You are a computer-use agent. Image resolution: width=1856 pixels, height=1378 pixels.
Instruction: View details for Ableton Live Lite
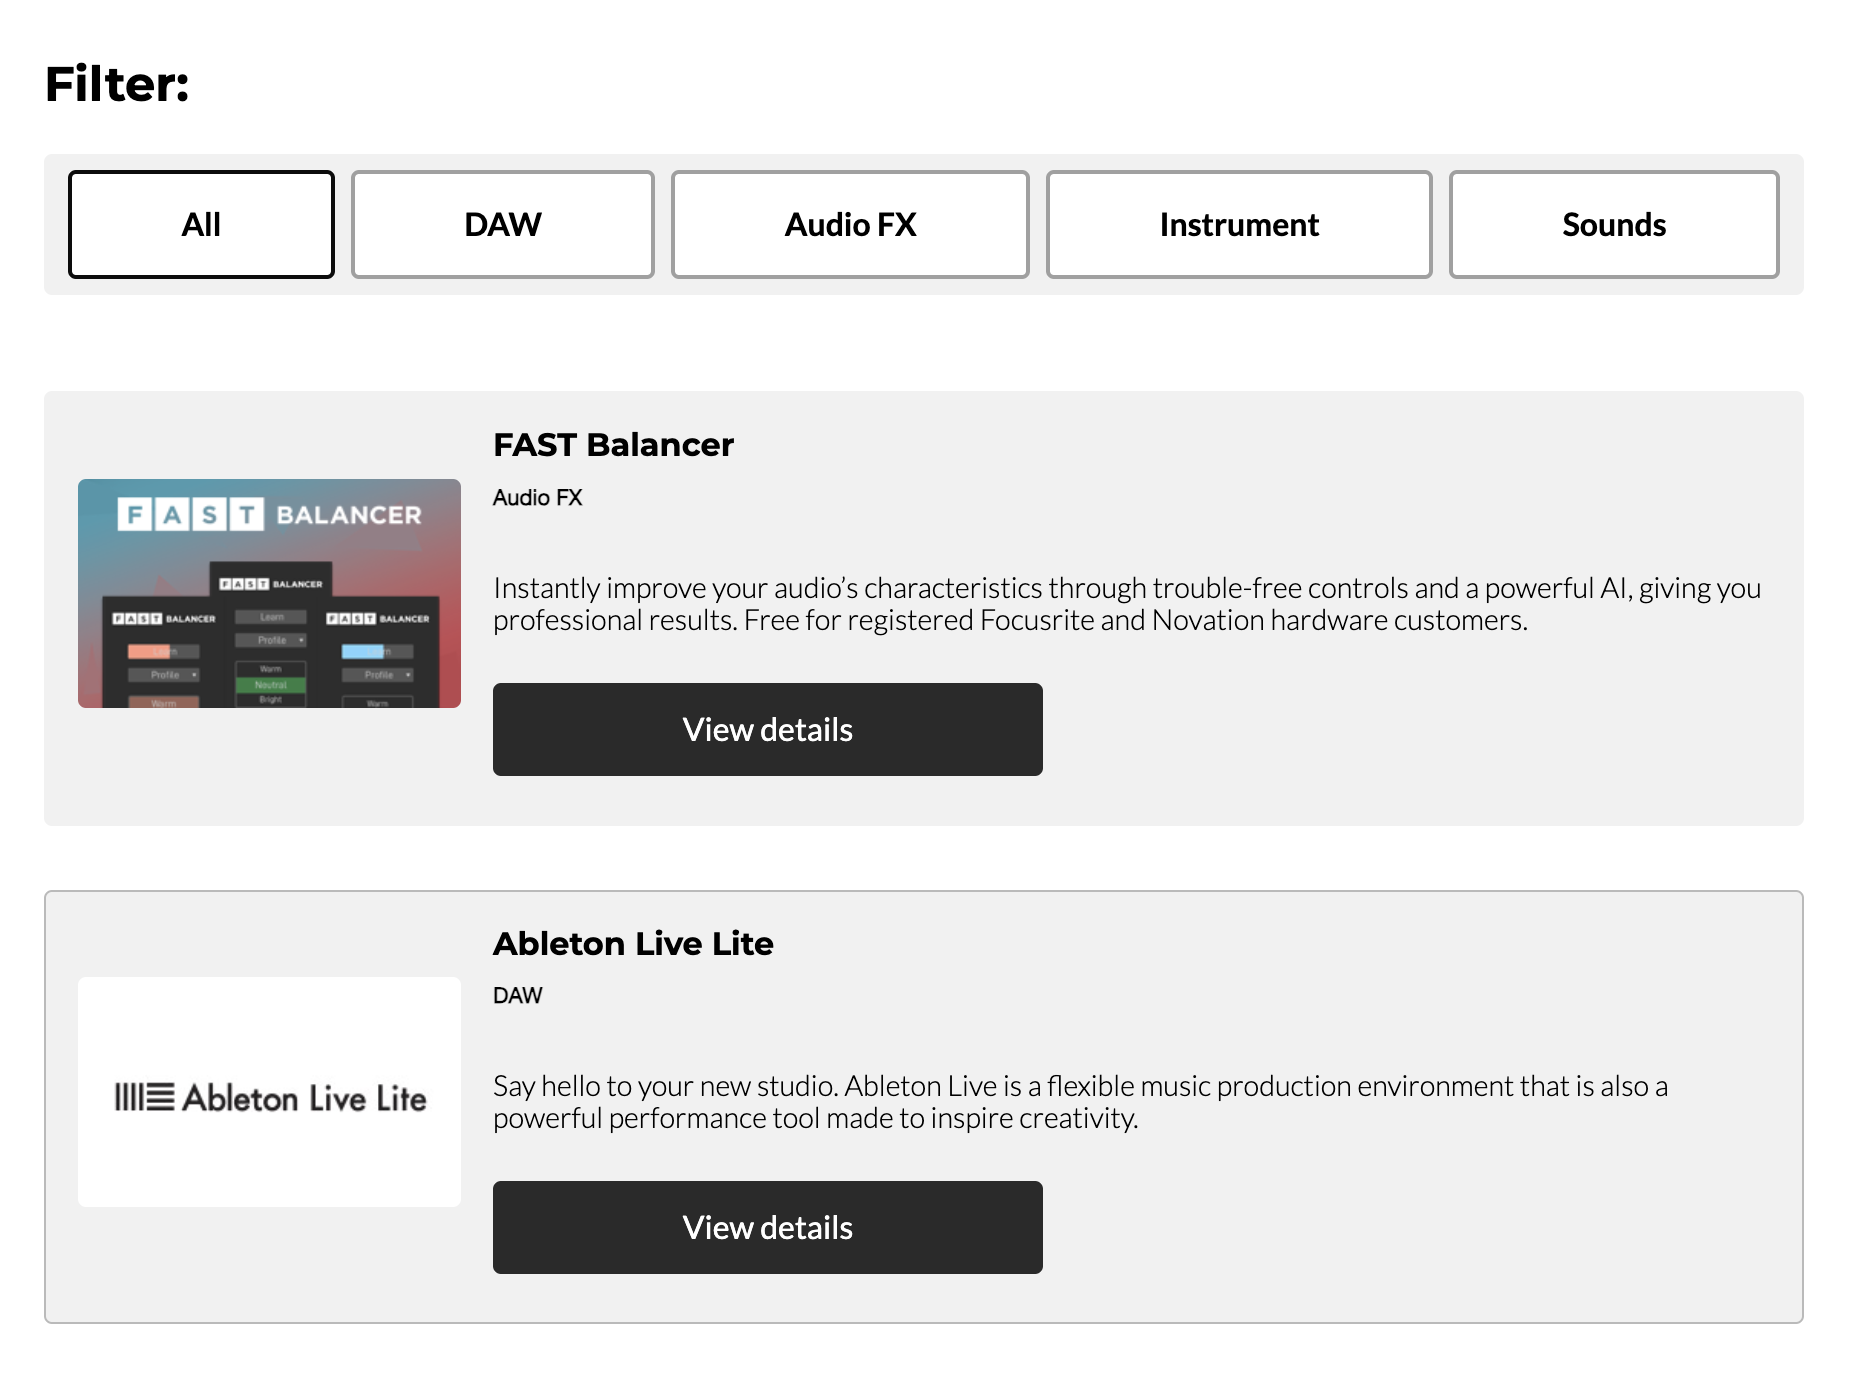767,1228
